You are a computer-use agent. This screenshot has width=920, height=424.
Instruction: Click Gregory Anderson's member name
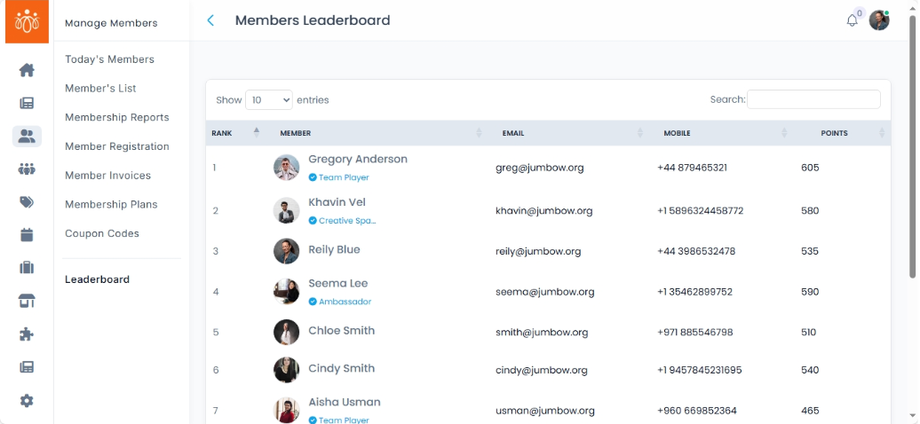pyautogui.click(x=357, y=159)
